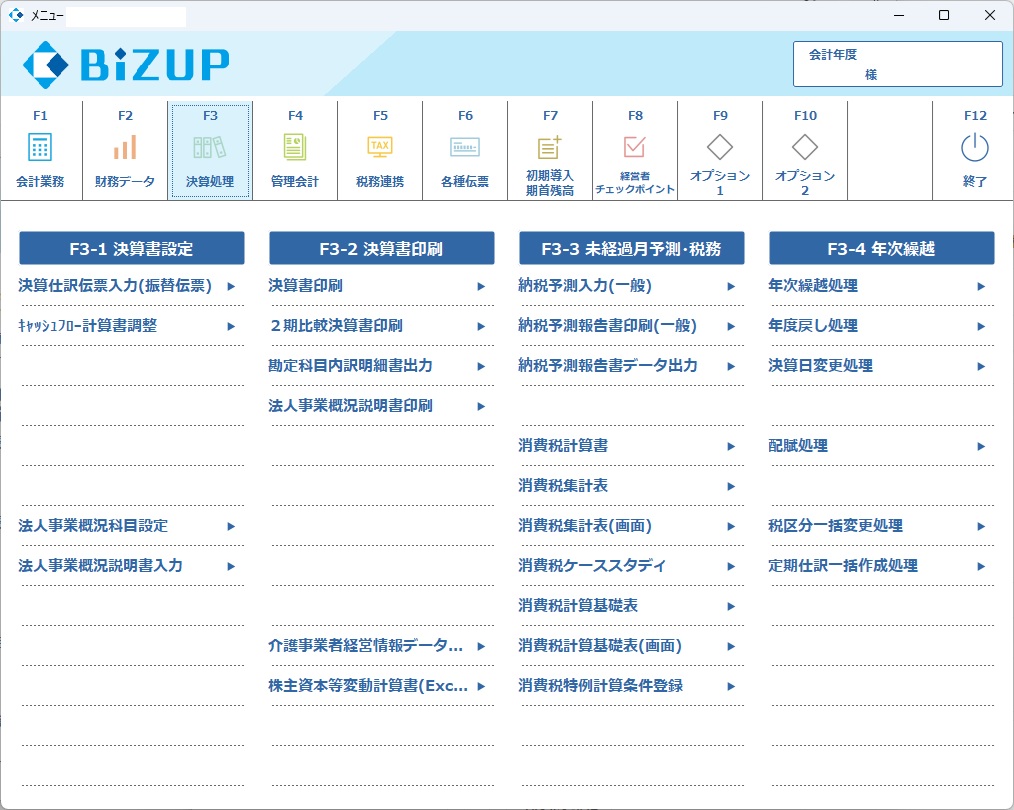Open 消費税集計表(画面)
This screenshot has height=810, width=1014.
click(x=585, y=526)
